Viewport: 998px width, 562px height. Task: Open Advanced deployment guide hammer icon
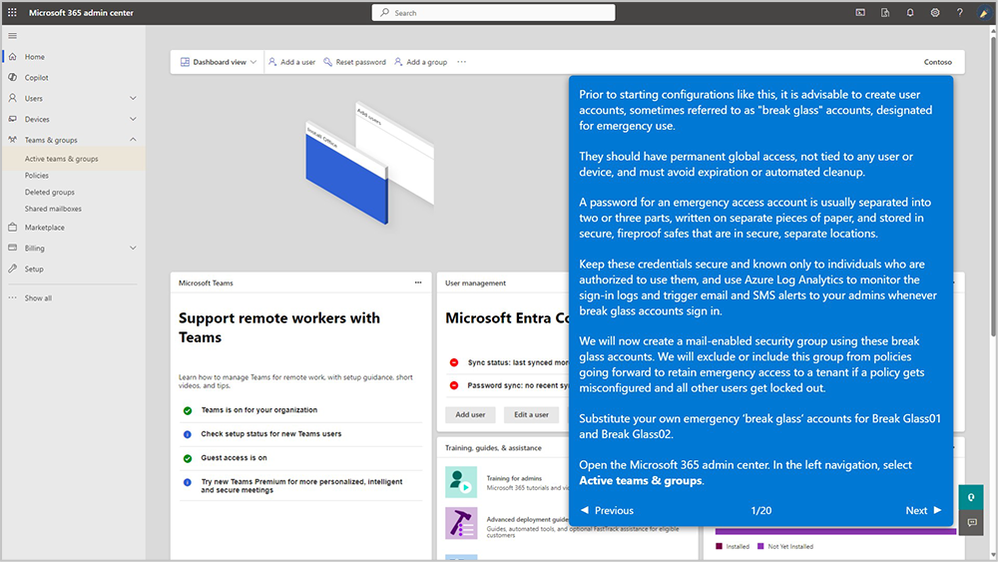click(x=461, y=523)
